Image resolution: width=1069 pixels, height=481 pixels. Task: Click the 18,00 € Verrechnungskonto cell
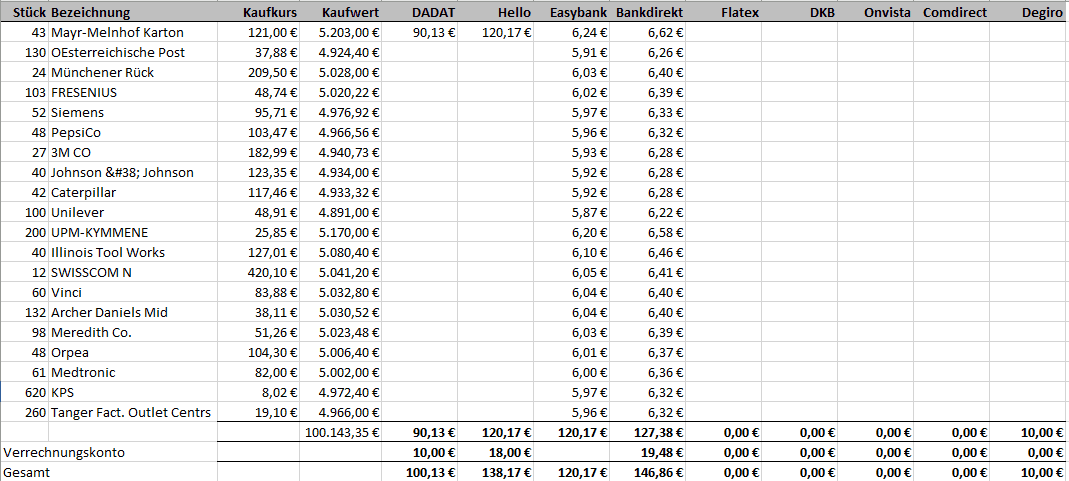click(496, 452)
